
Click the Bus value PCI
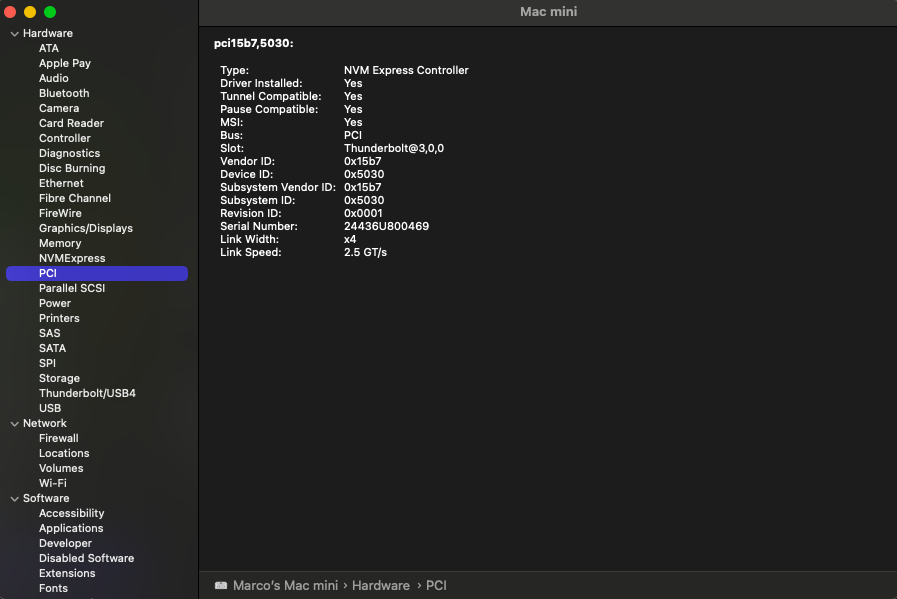coord(352,136)
